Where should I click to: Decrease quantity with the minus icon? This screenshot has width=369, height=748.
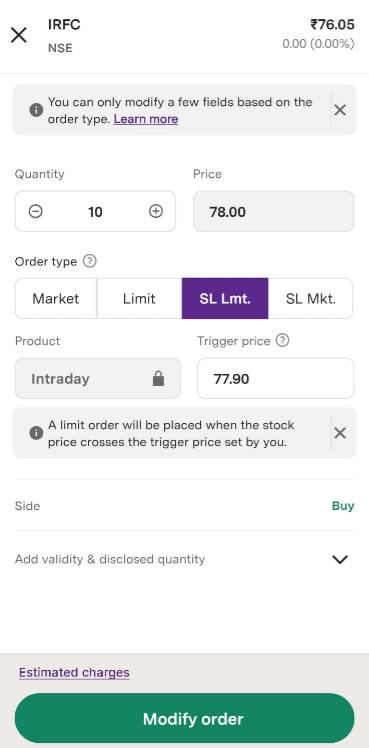tap(35, 211)
